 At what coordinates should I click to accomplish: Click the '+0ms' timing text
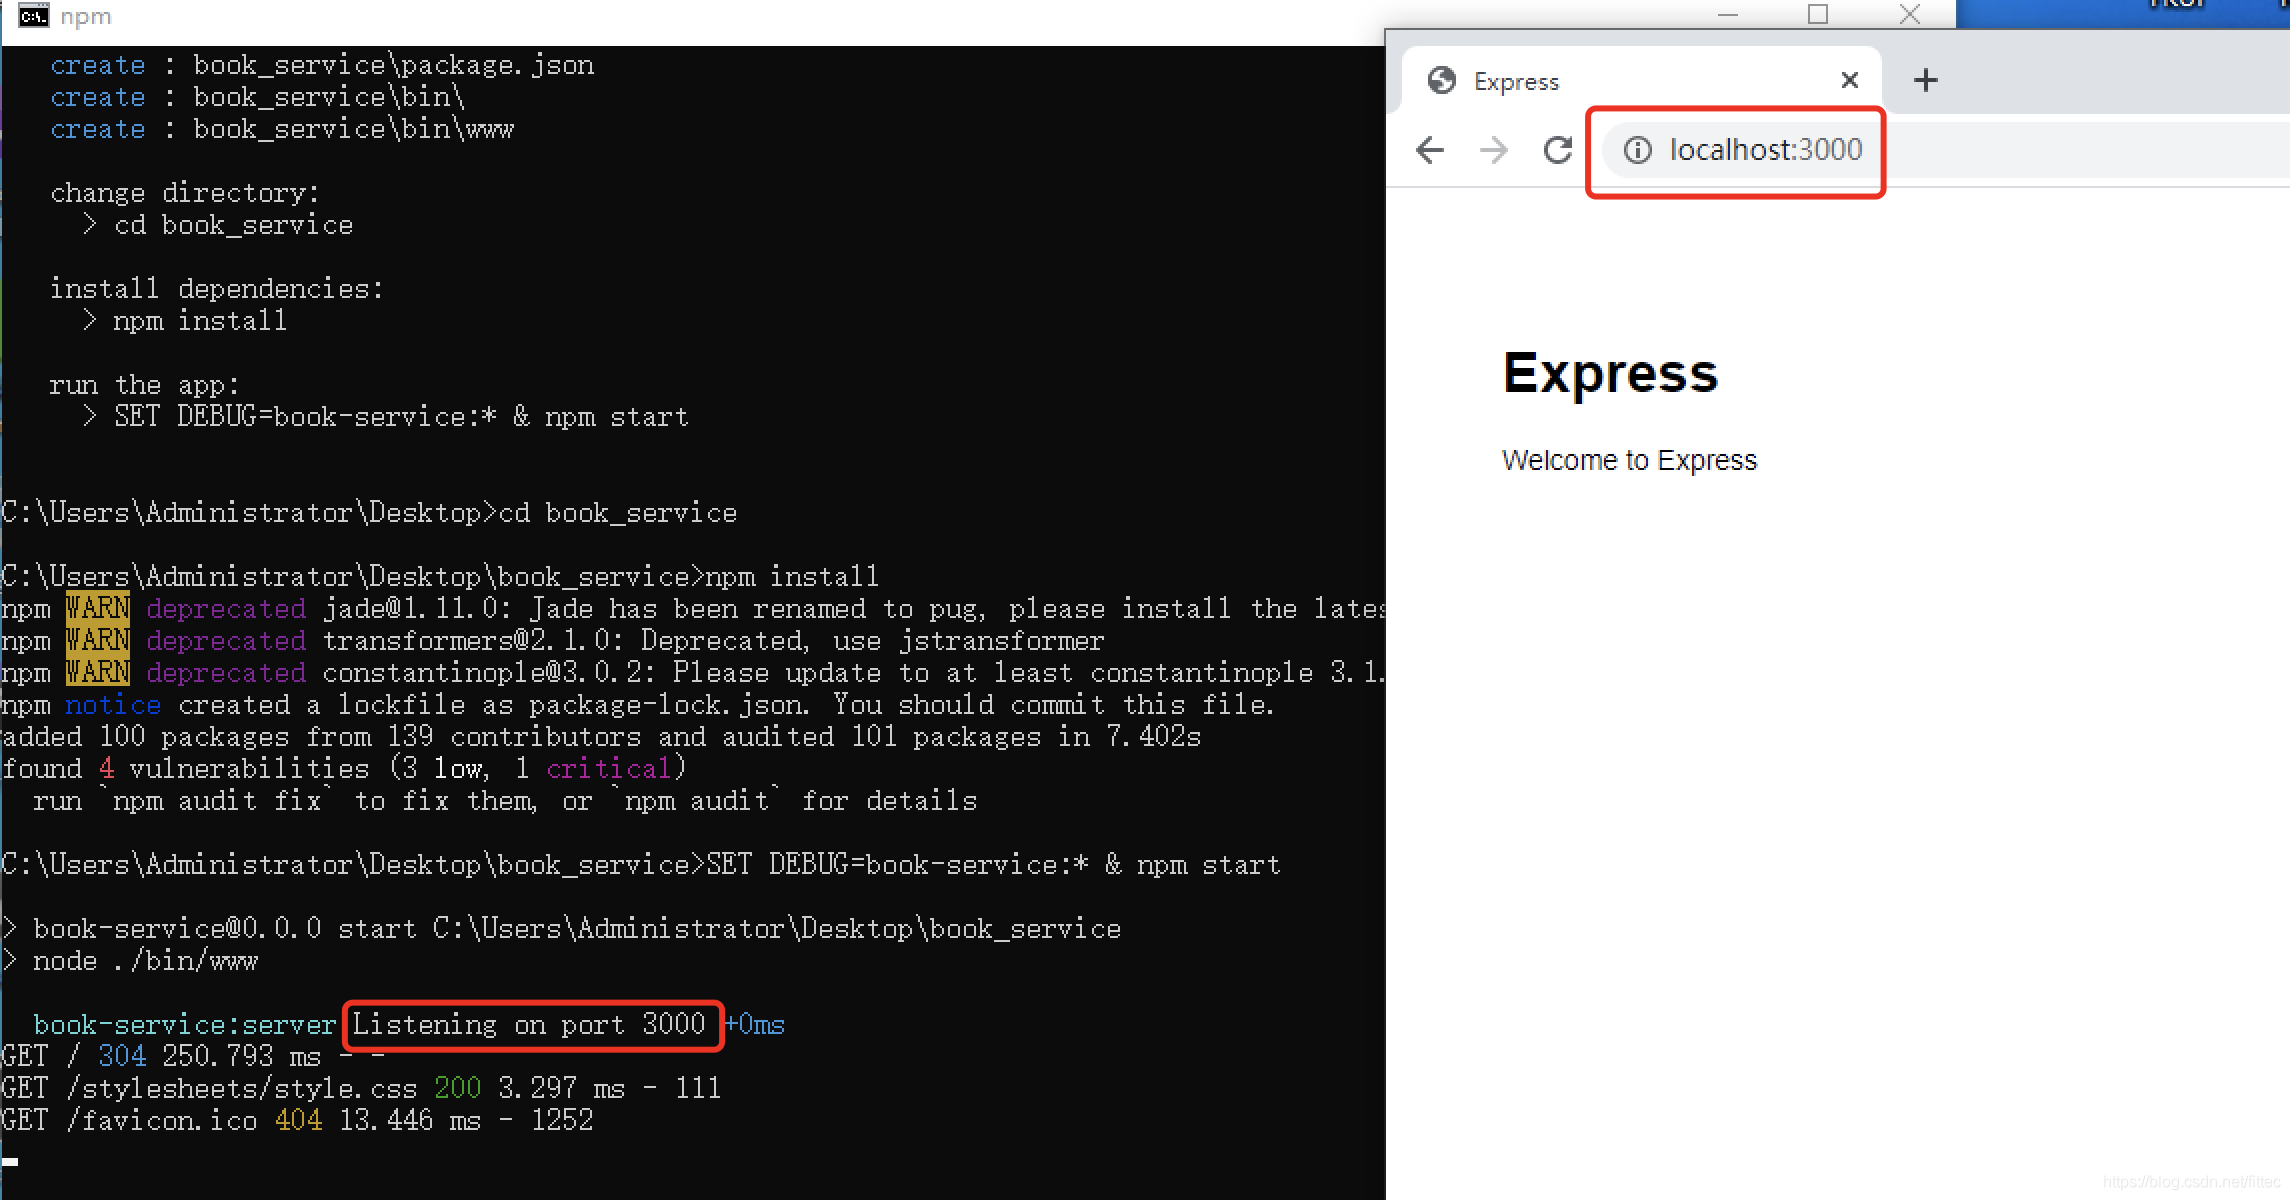[754, 1025]
